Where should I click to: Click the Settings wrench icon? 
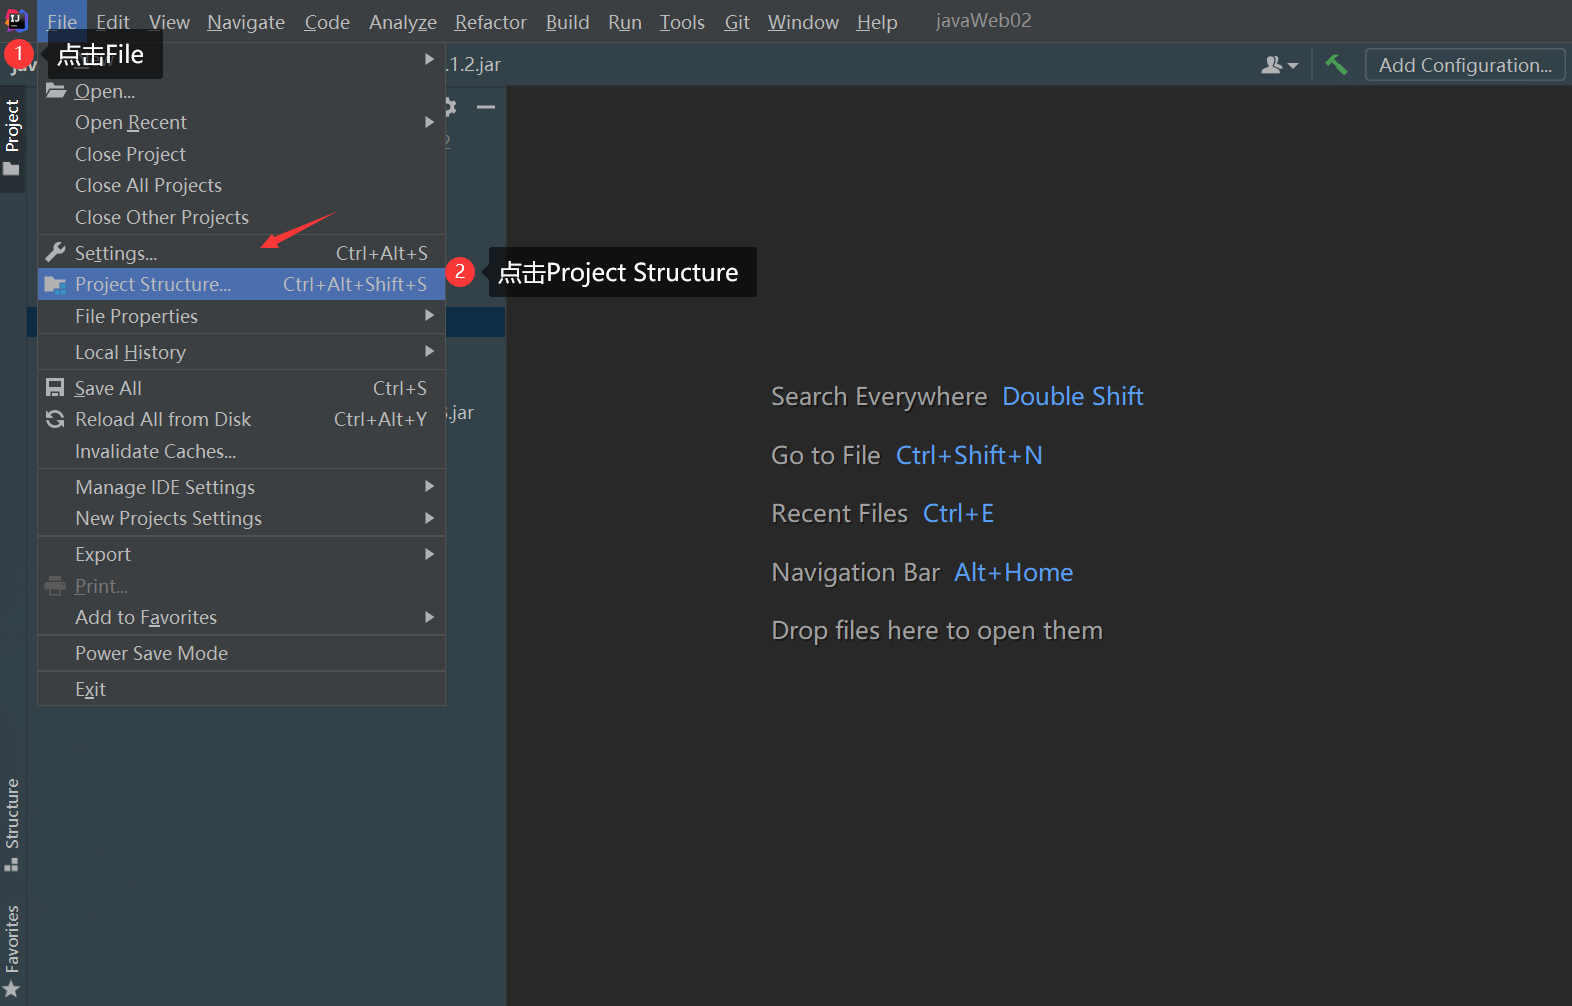(56, 252)
